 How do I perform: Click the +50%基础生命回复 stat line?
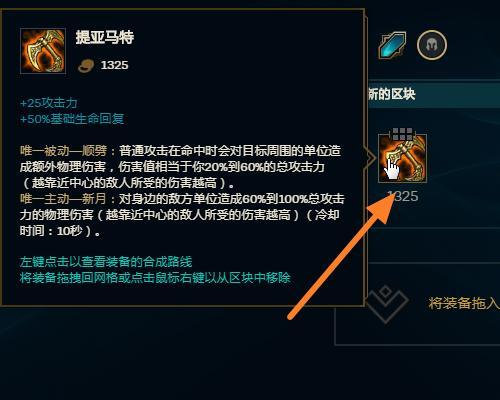point(72,119)
